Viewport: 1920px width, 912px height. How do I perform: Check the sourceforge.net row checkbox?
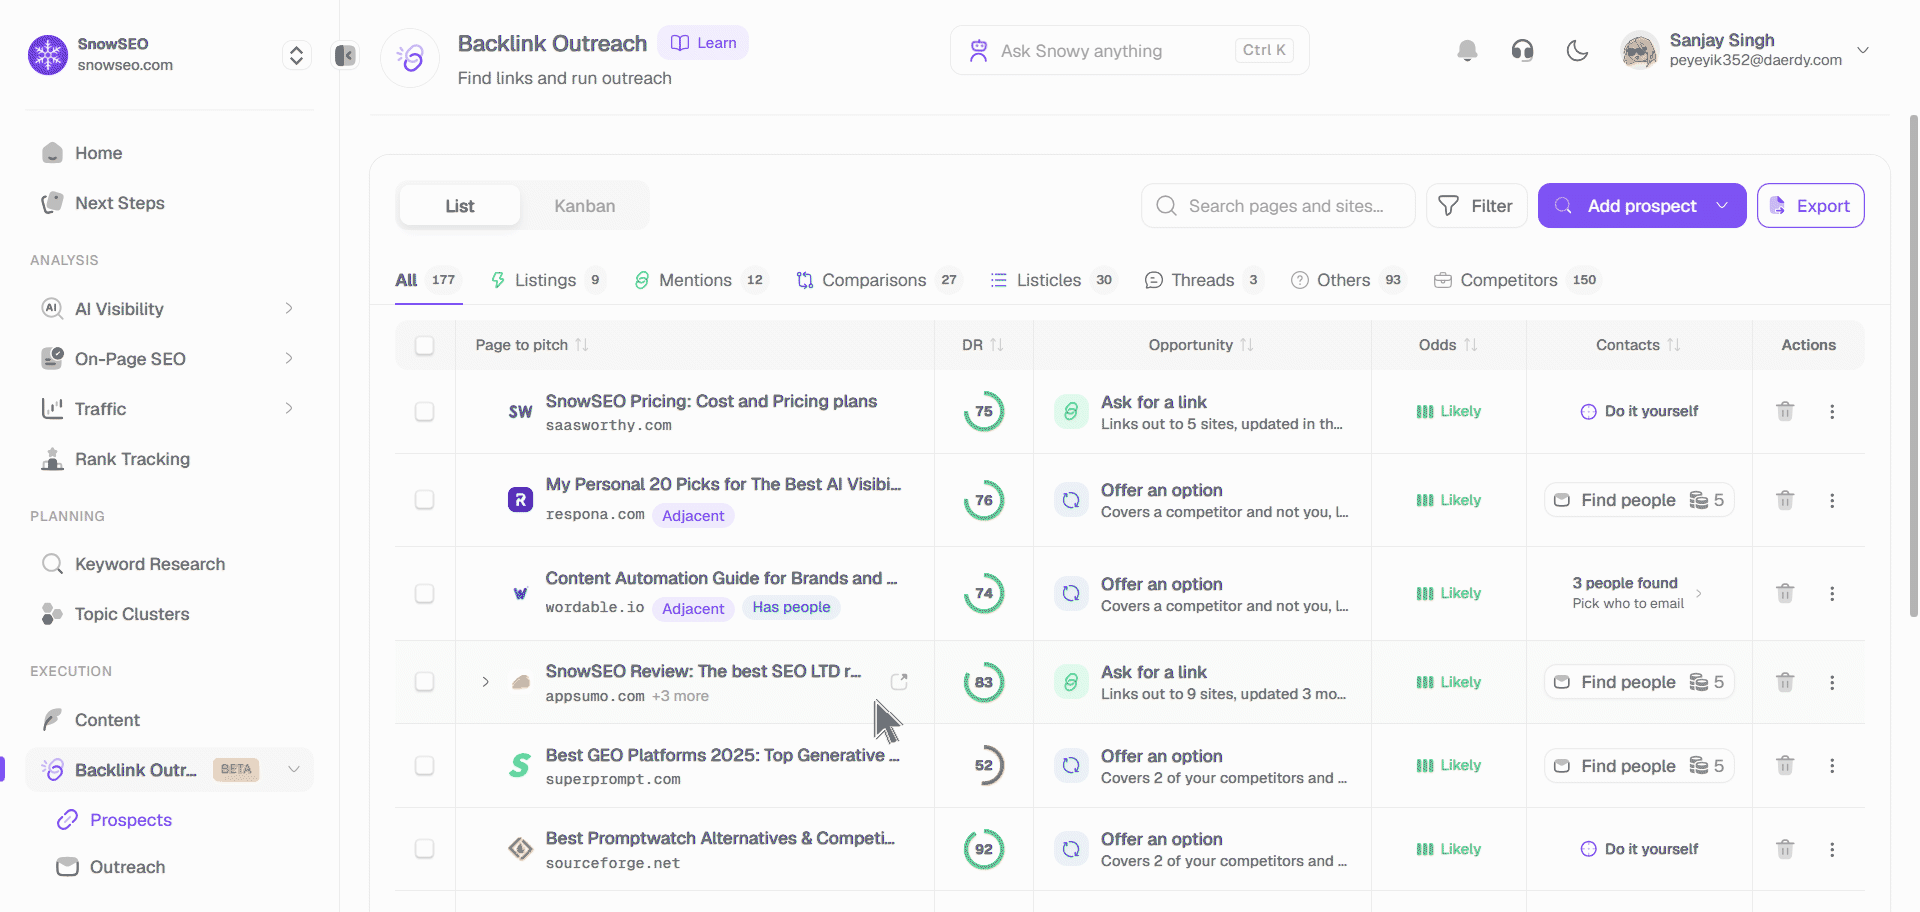(x=424, y=849)
